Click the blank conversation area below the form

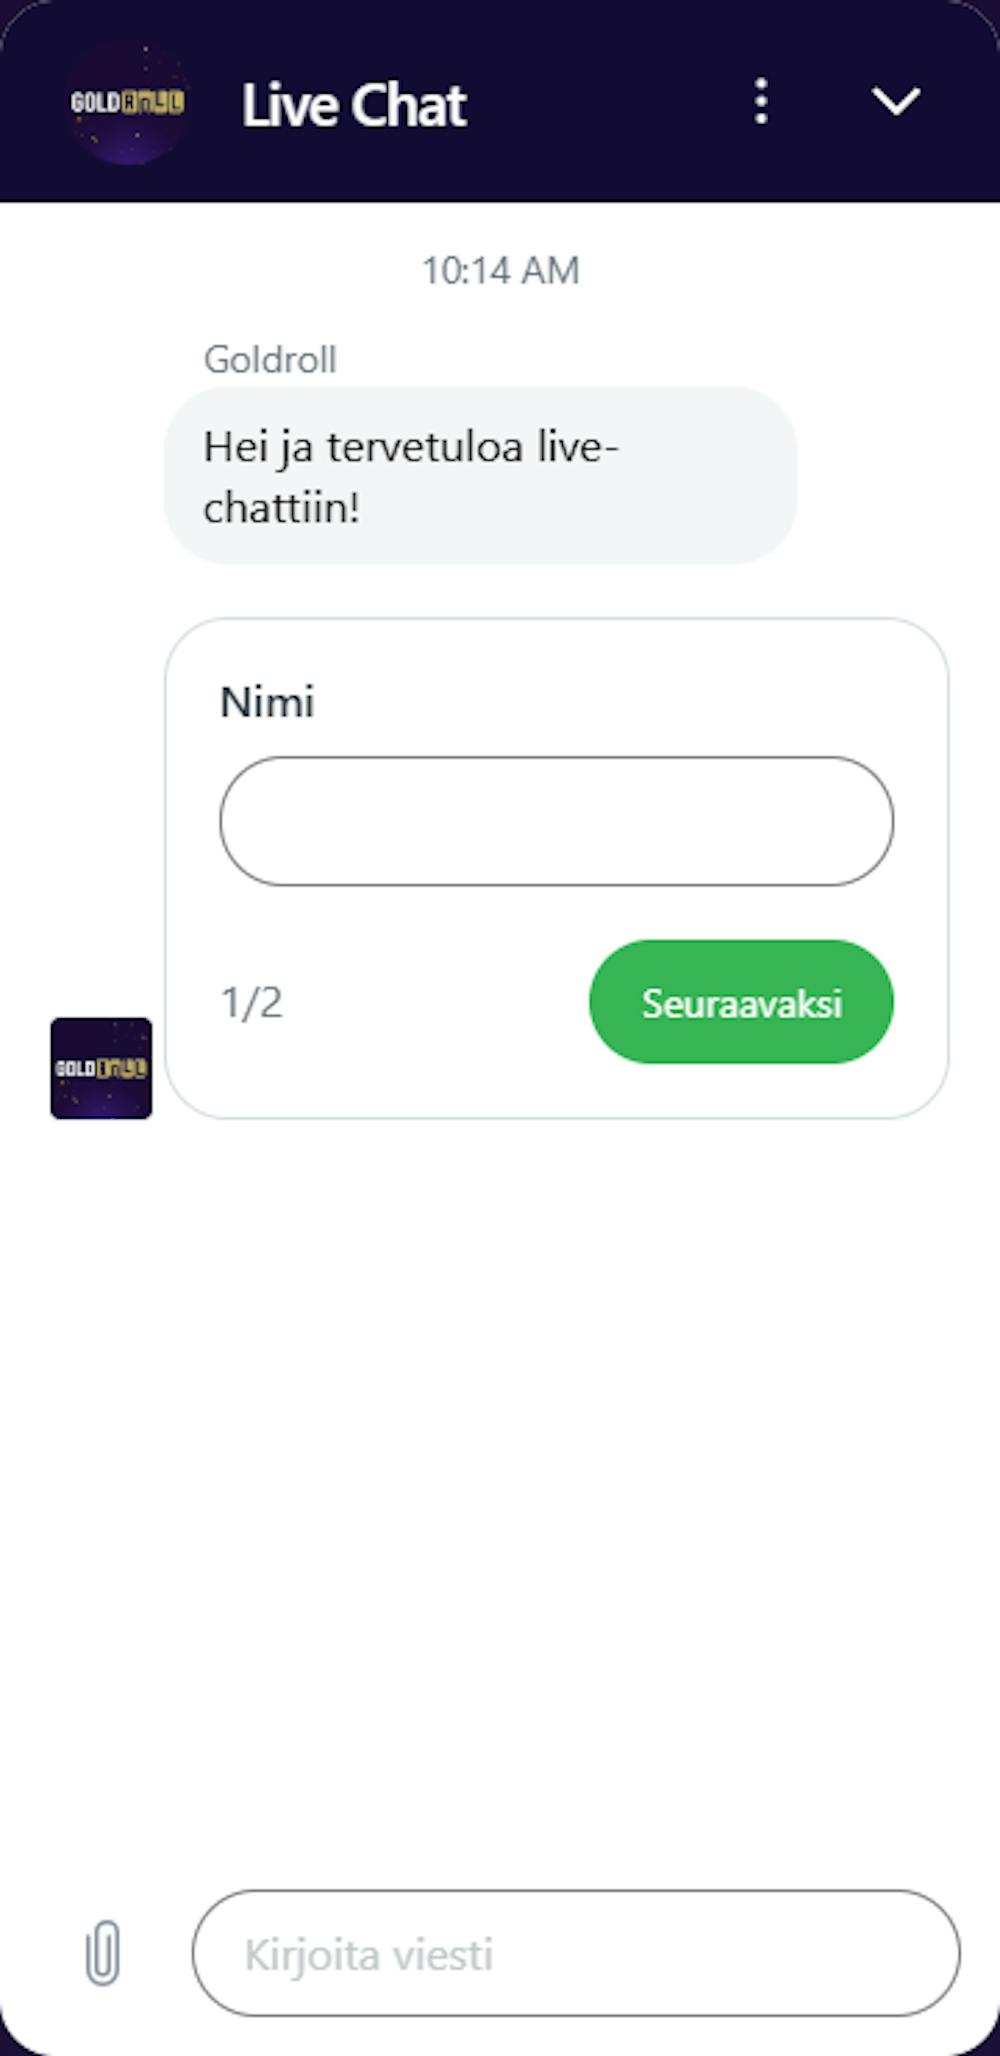pyautogui.click(x=500, y=1500)
